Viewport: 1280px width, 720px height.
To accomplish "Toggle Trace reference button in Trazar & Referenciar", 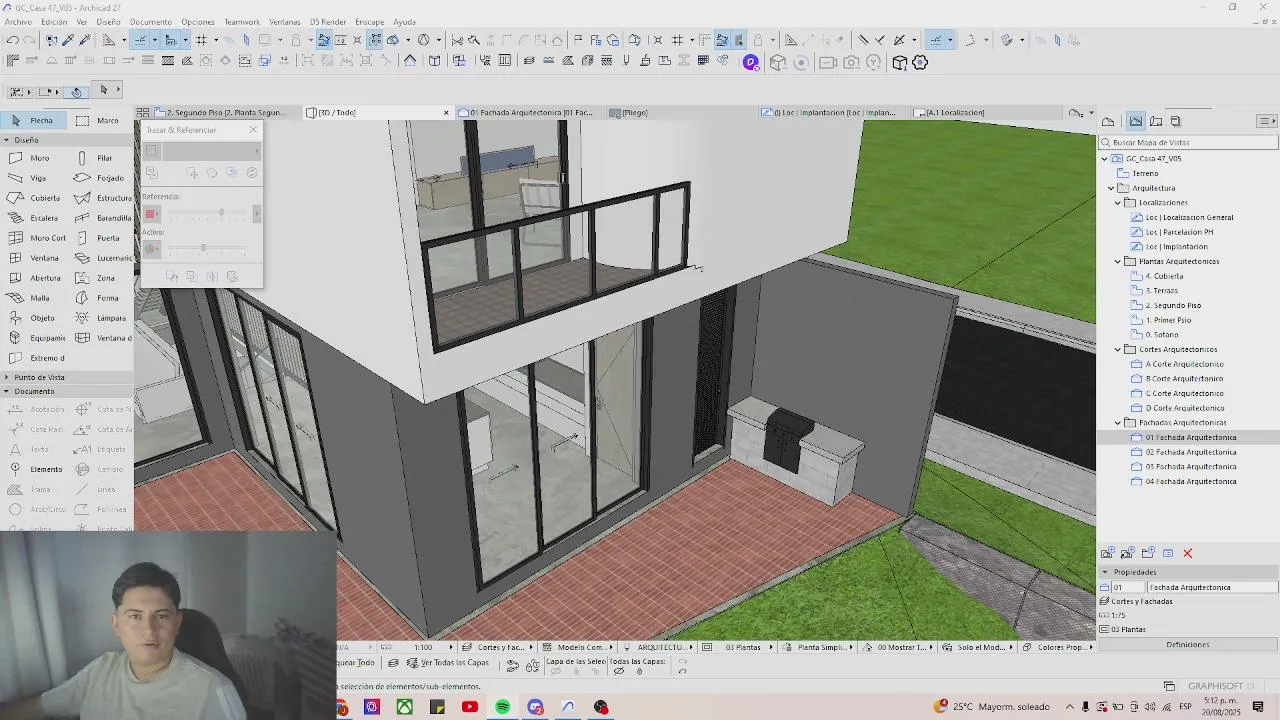I will 151,151.
